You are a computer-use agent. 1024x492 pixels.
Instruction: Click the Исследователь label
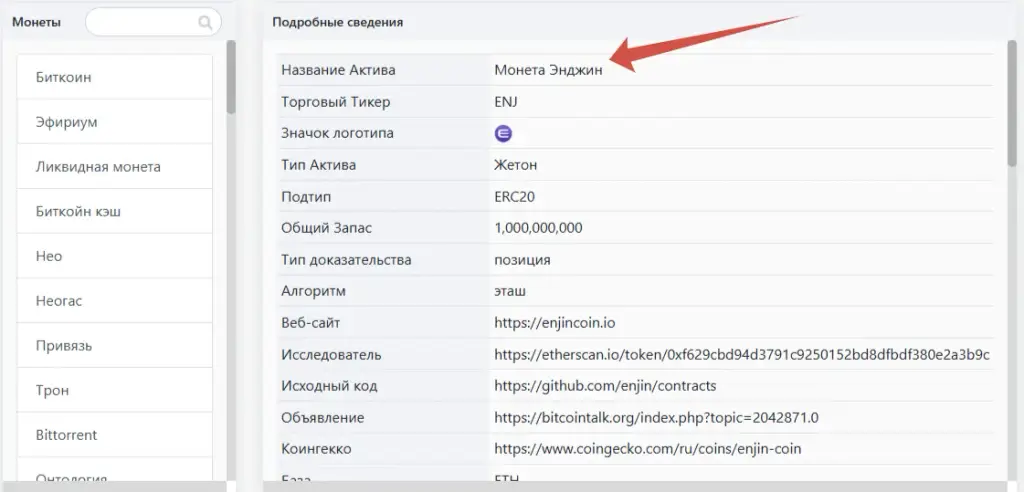331,355
